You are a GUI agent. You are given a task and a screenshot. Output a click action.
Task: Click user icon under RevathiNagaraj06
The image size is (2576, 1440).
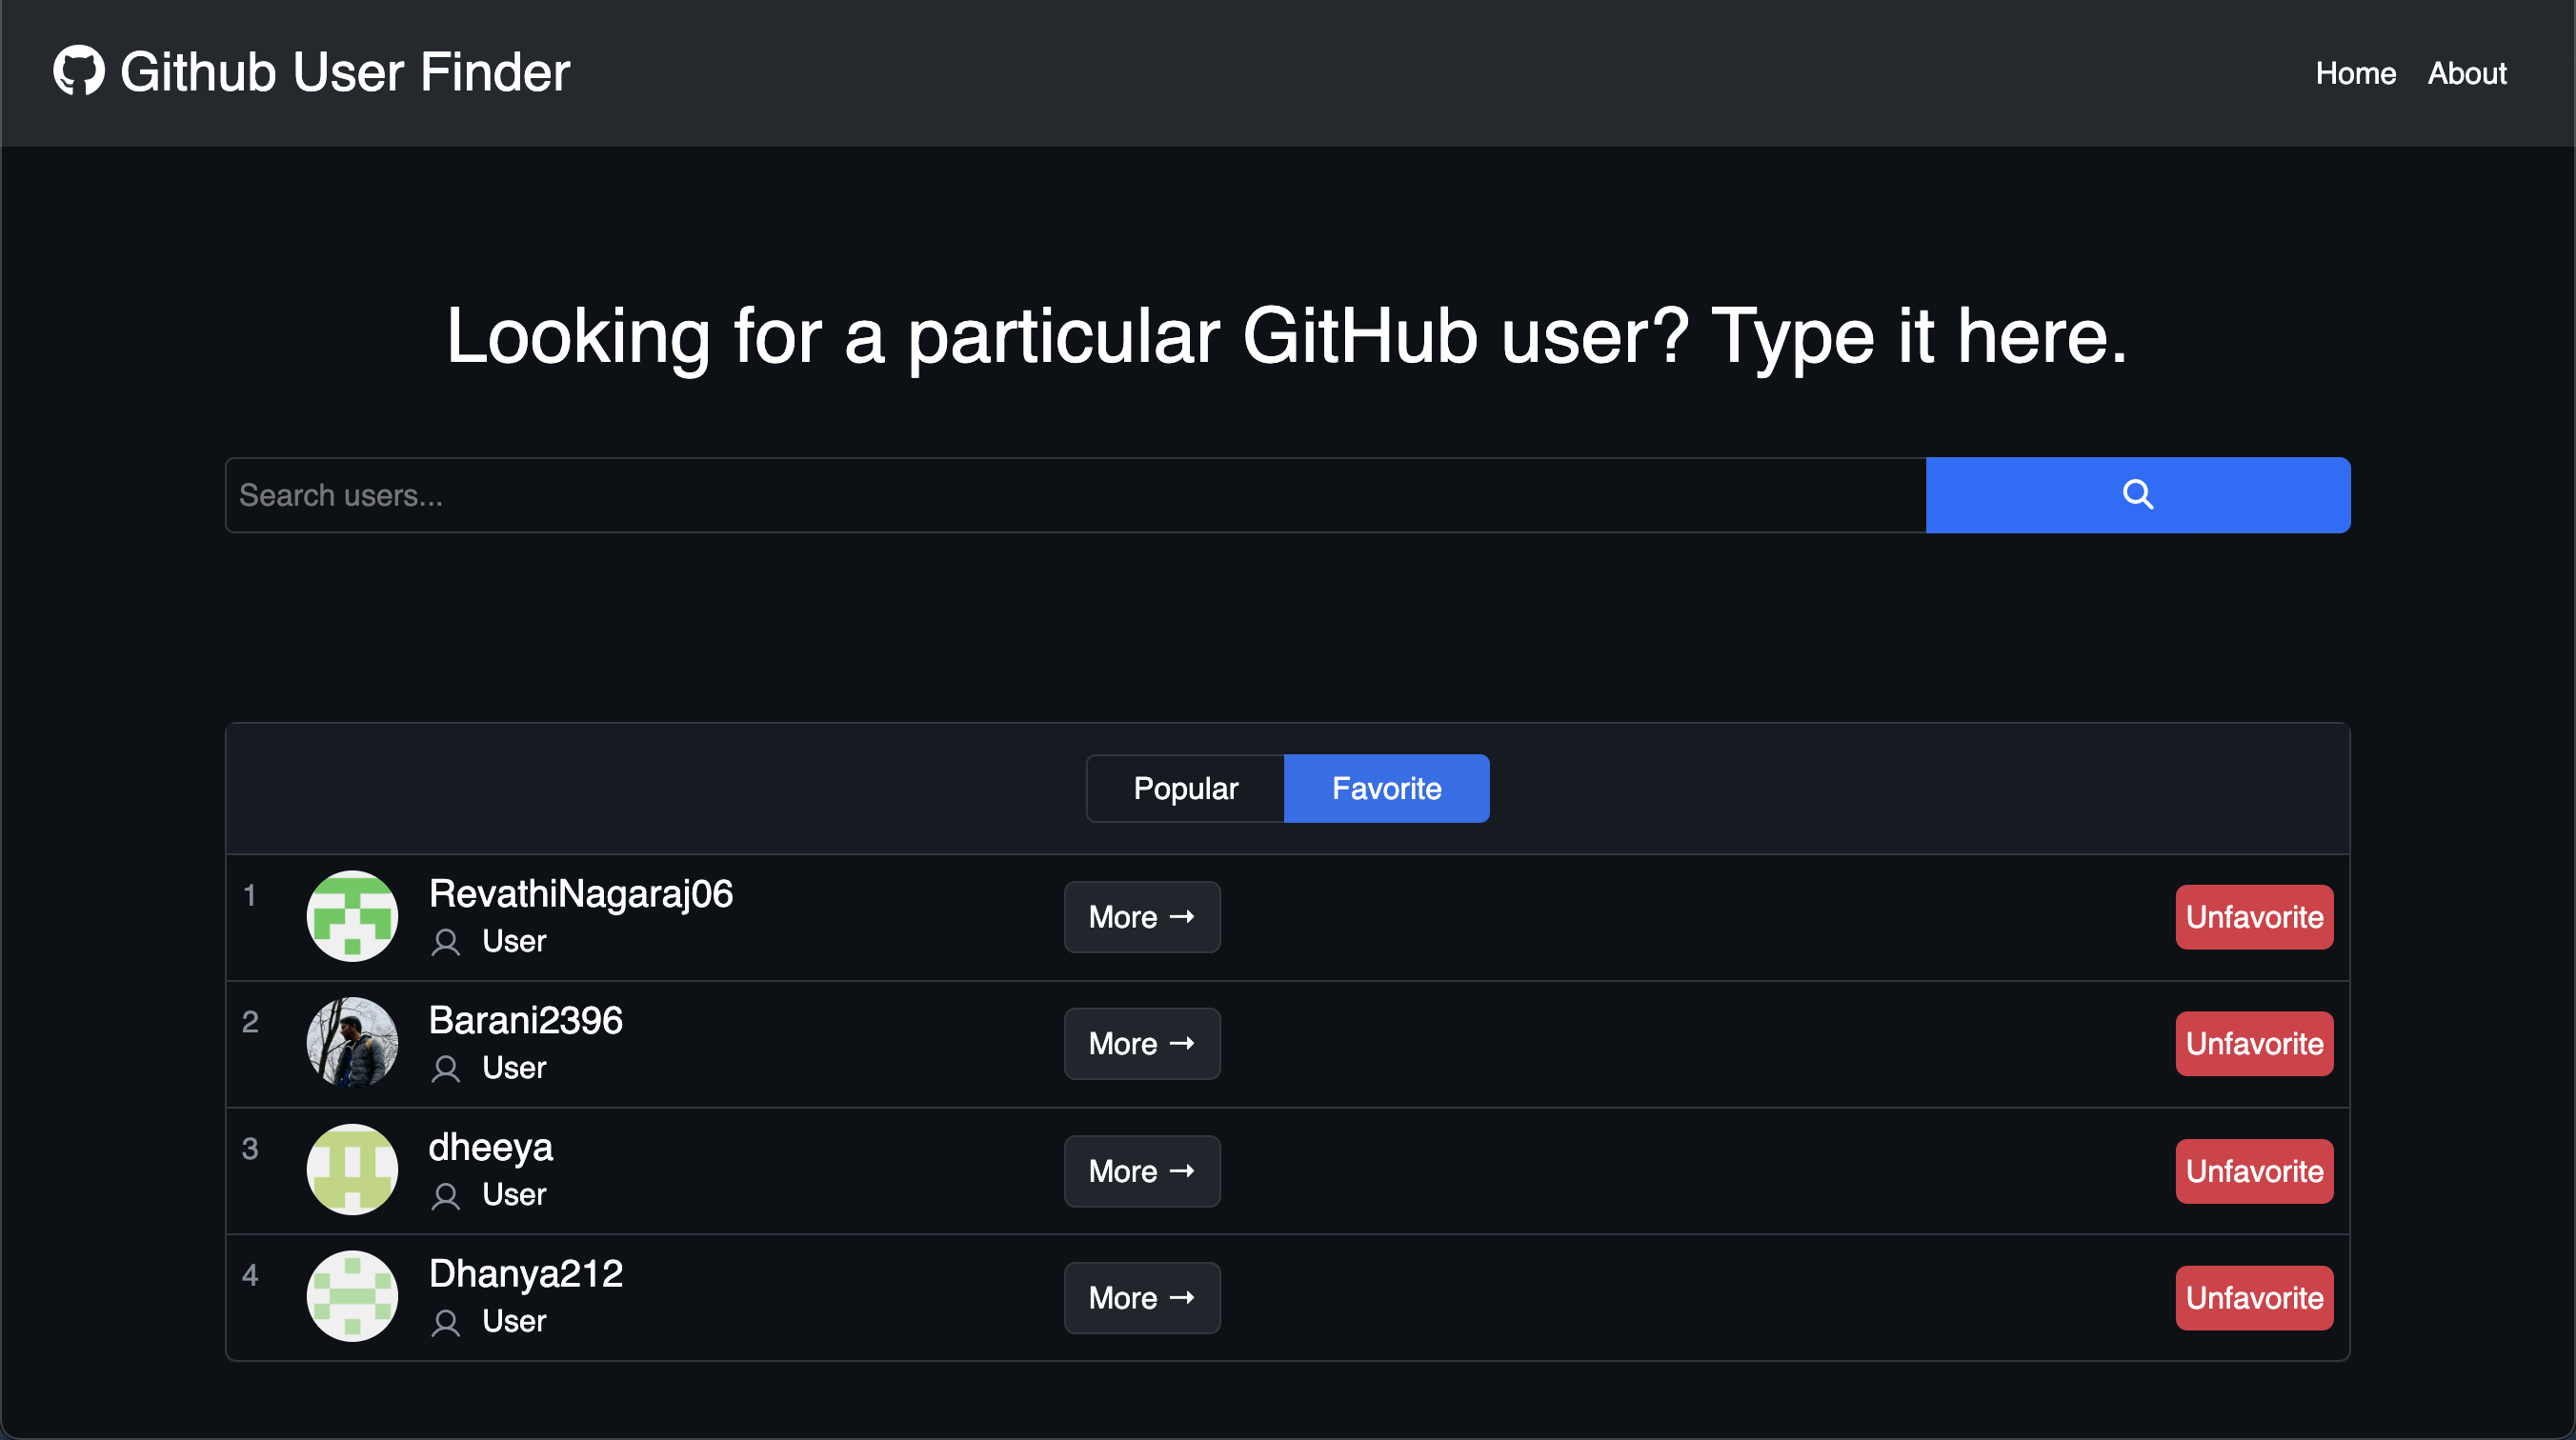(446, 942)
